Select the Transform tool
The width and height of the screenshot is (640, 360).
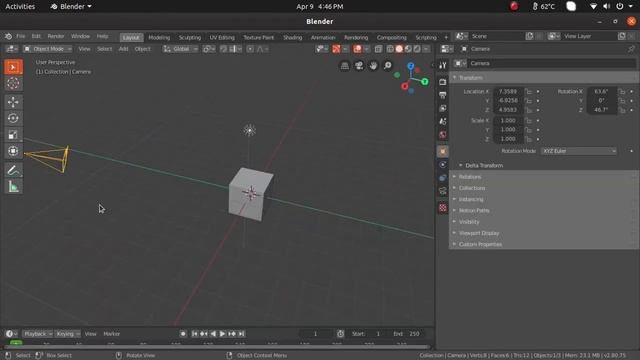[x=13, y=151]
